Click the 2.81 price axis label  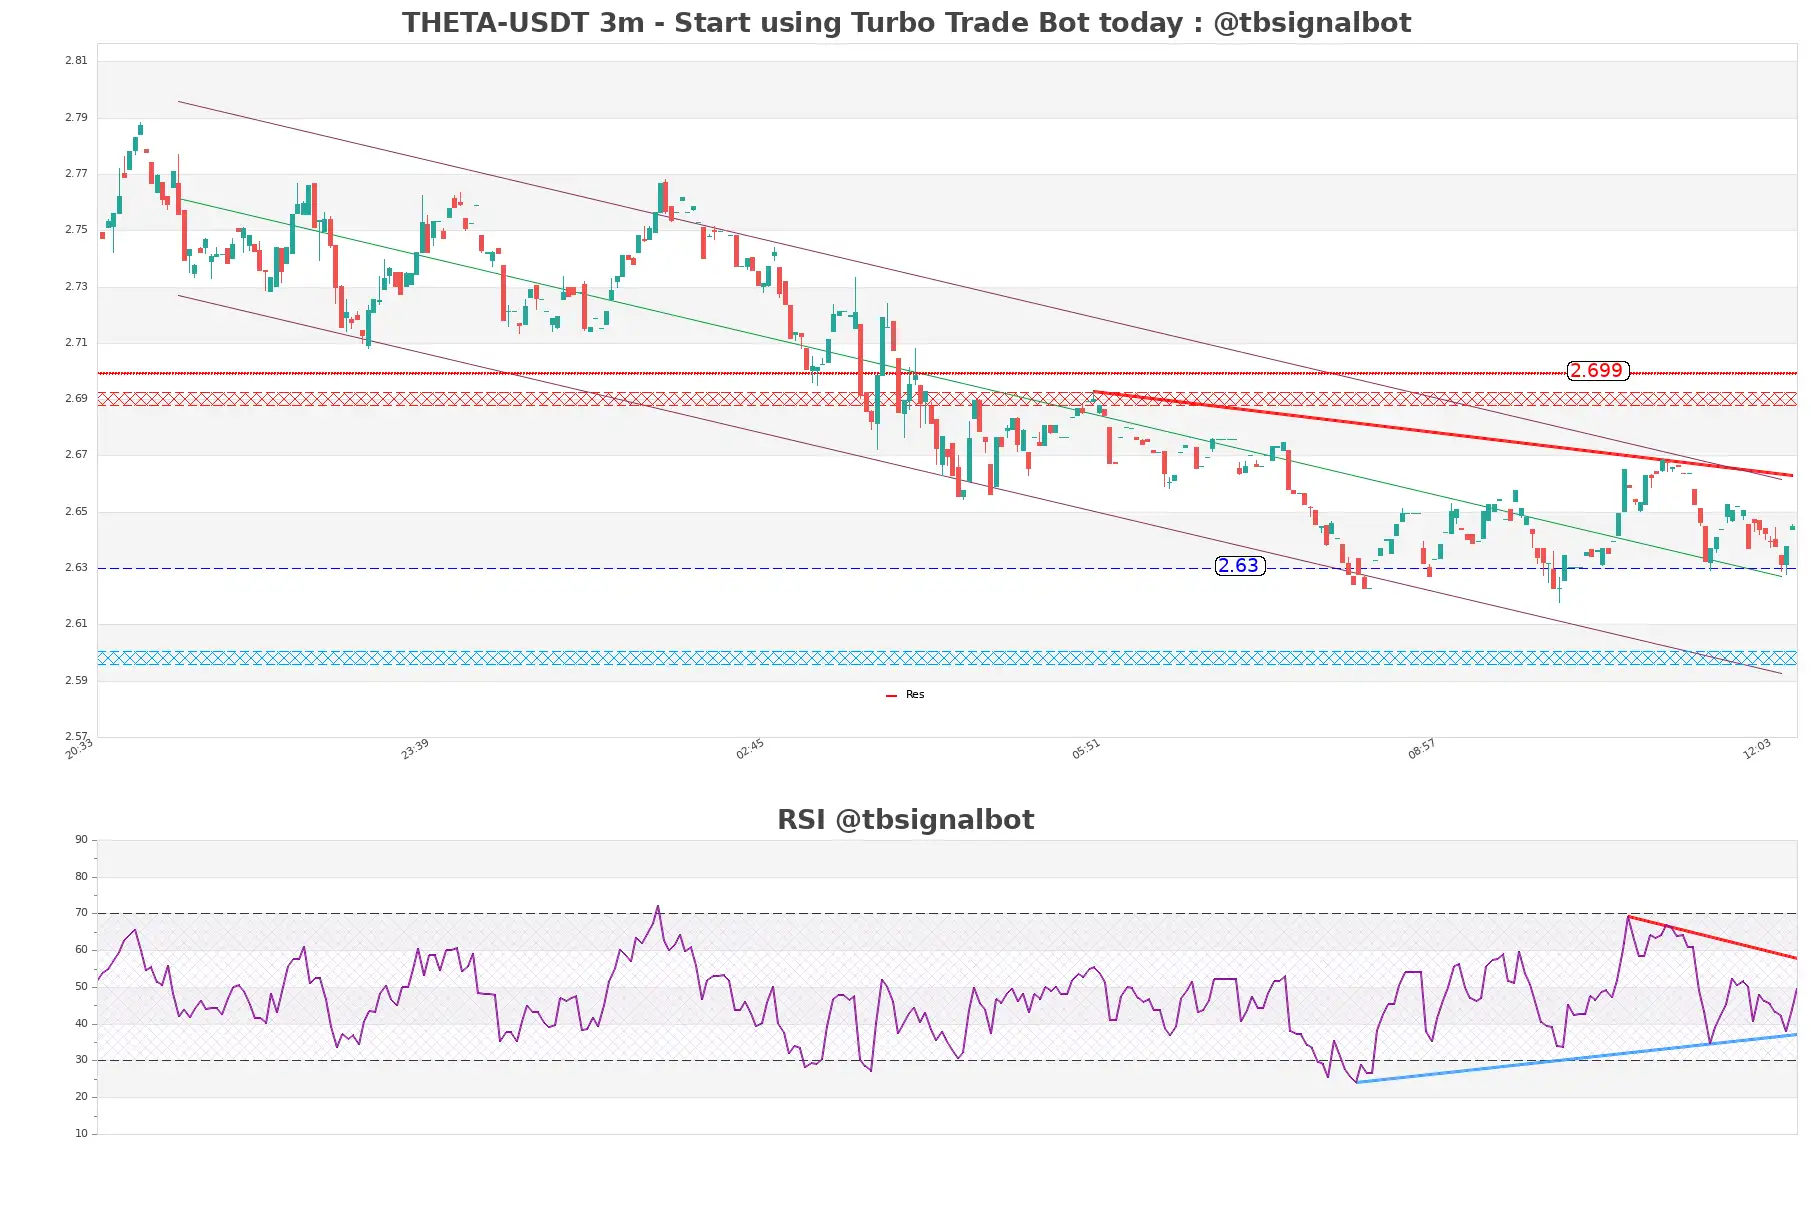(76, 61)
